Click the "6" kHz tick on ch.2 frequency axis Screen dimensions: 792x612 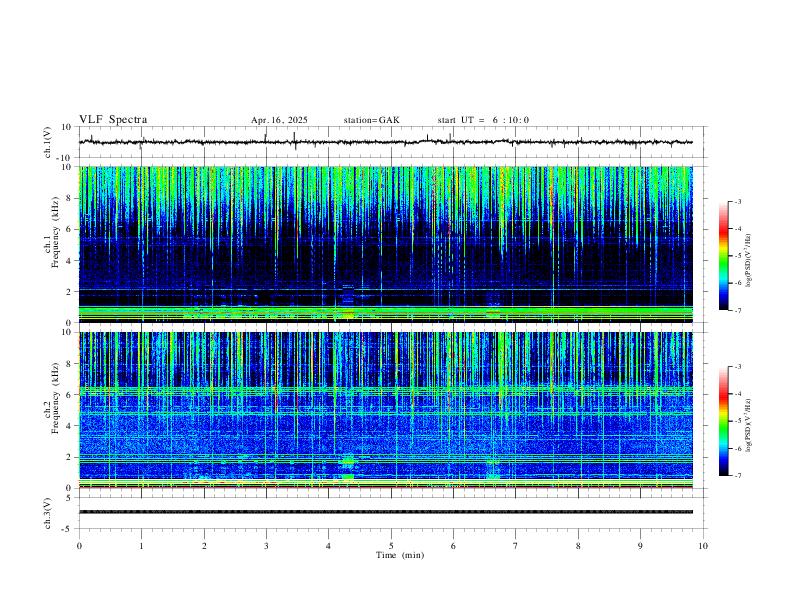tap(69, 395)
